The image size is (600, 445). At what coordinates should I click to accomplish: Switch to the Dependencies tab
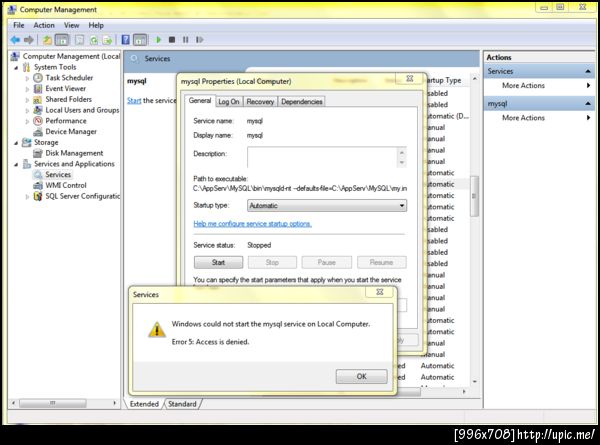tap(302, 101)
